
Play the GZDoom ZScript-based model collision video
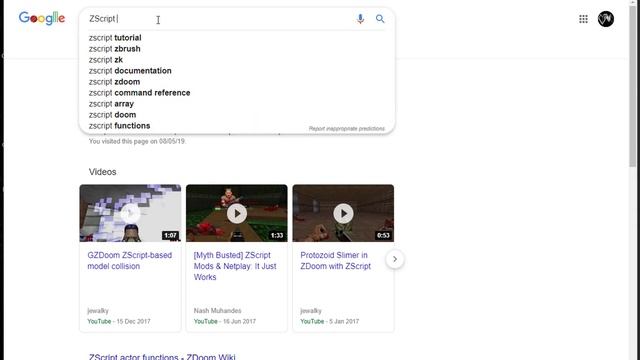130,213
